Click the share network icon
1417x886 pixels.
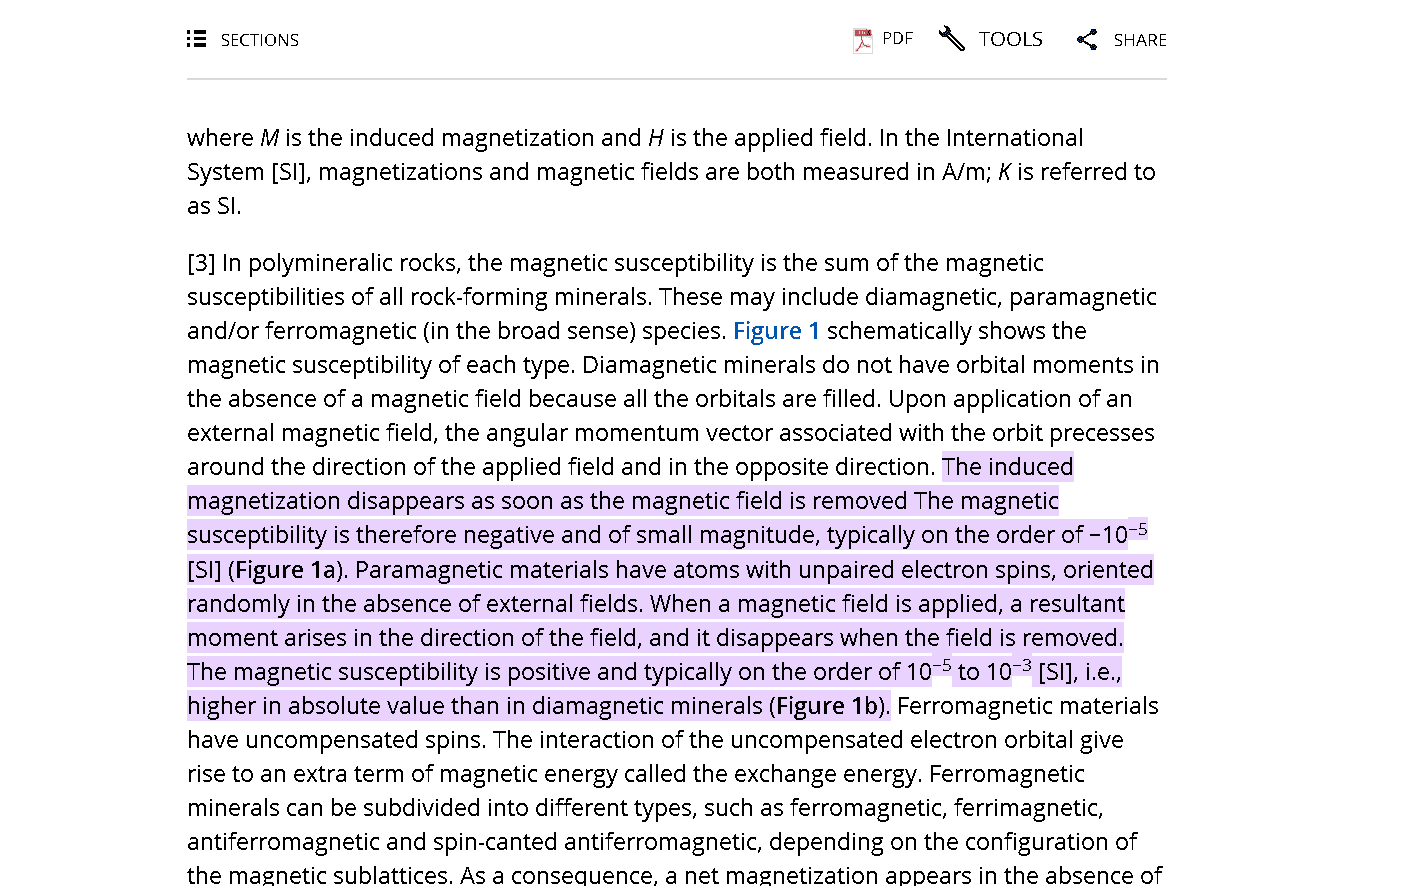click(1087, 40)
